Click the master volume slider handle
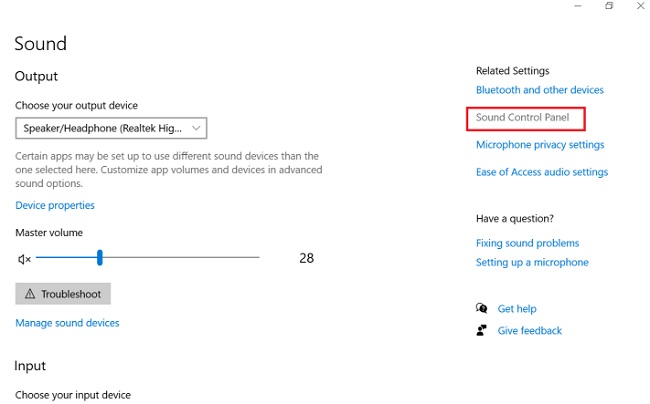This screenshot has height=404, width=650. [x=100, y=258]
